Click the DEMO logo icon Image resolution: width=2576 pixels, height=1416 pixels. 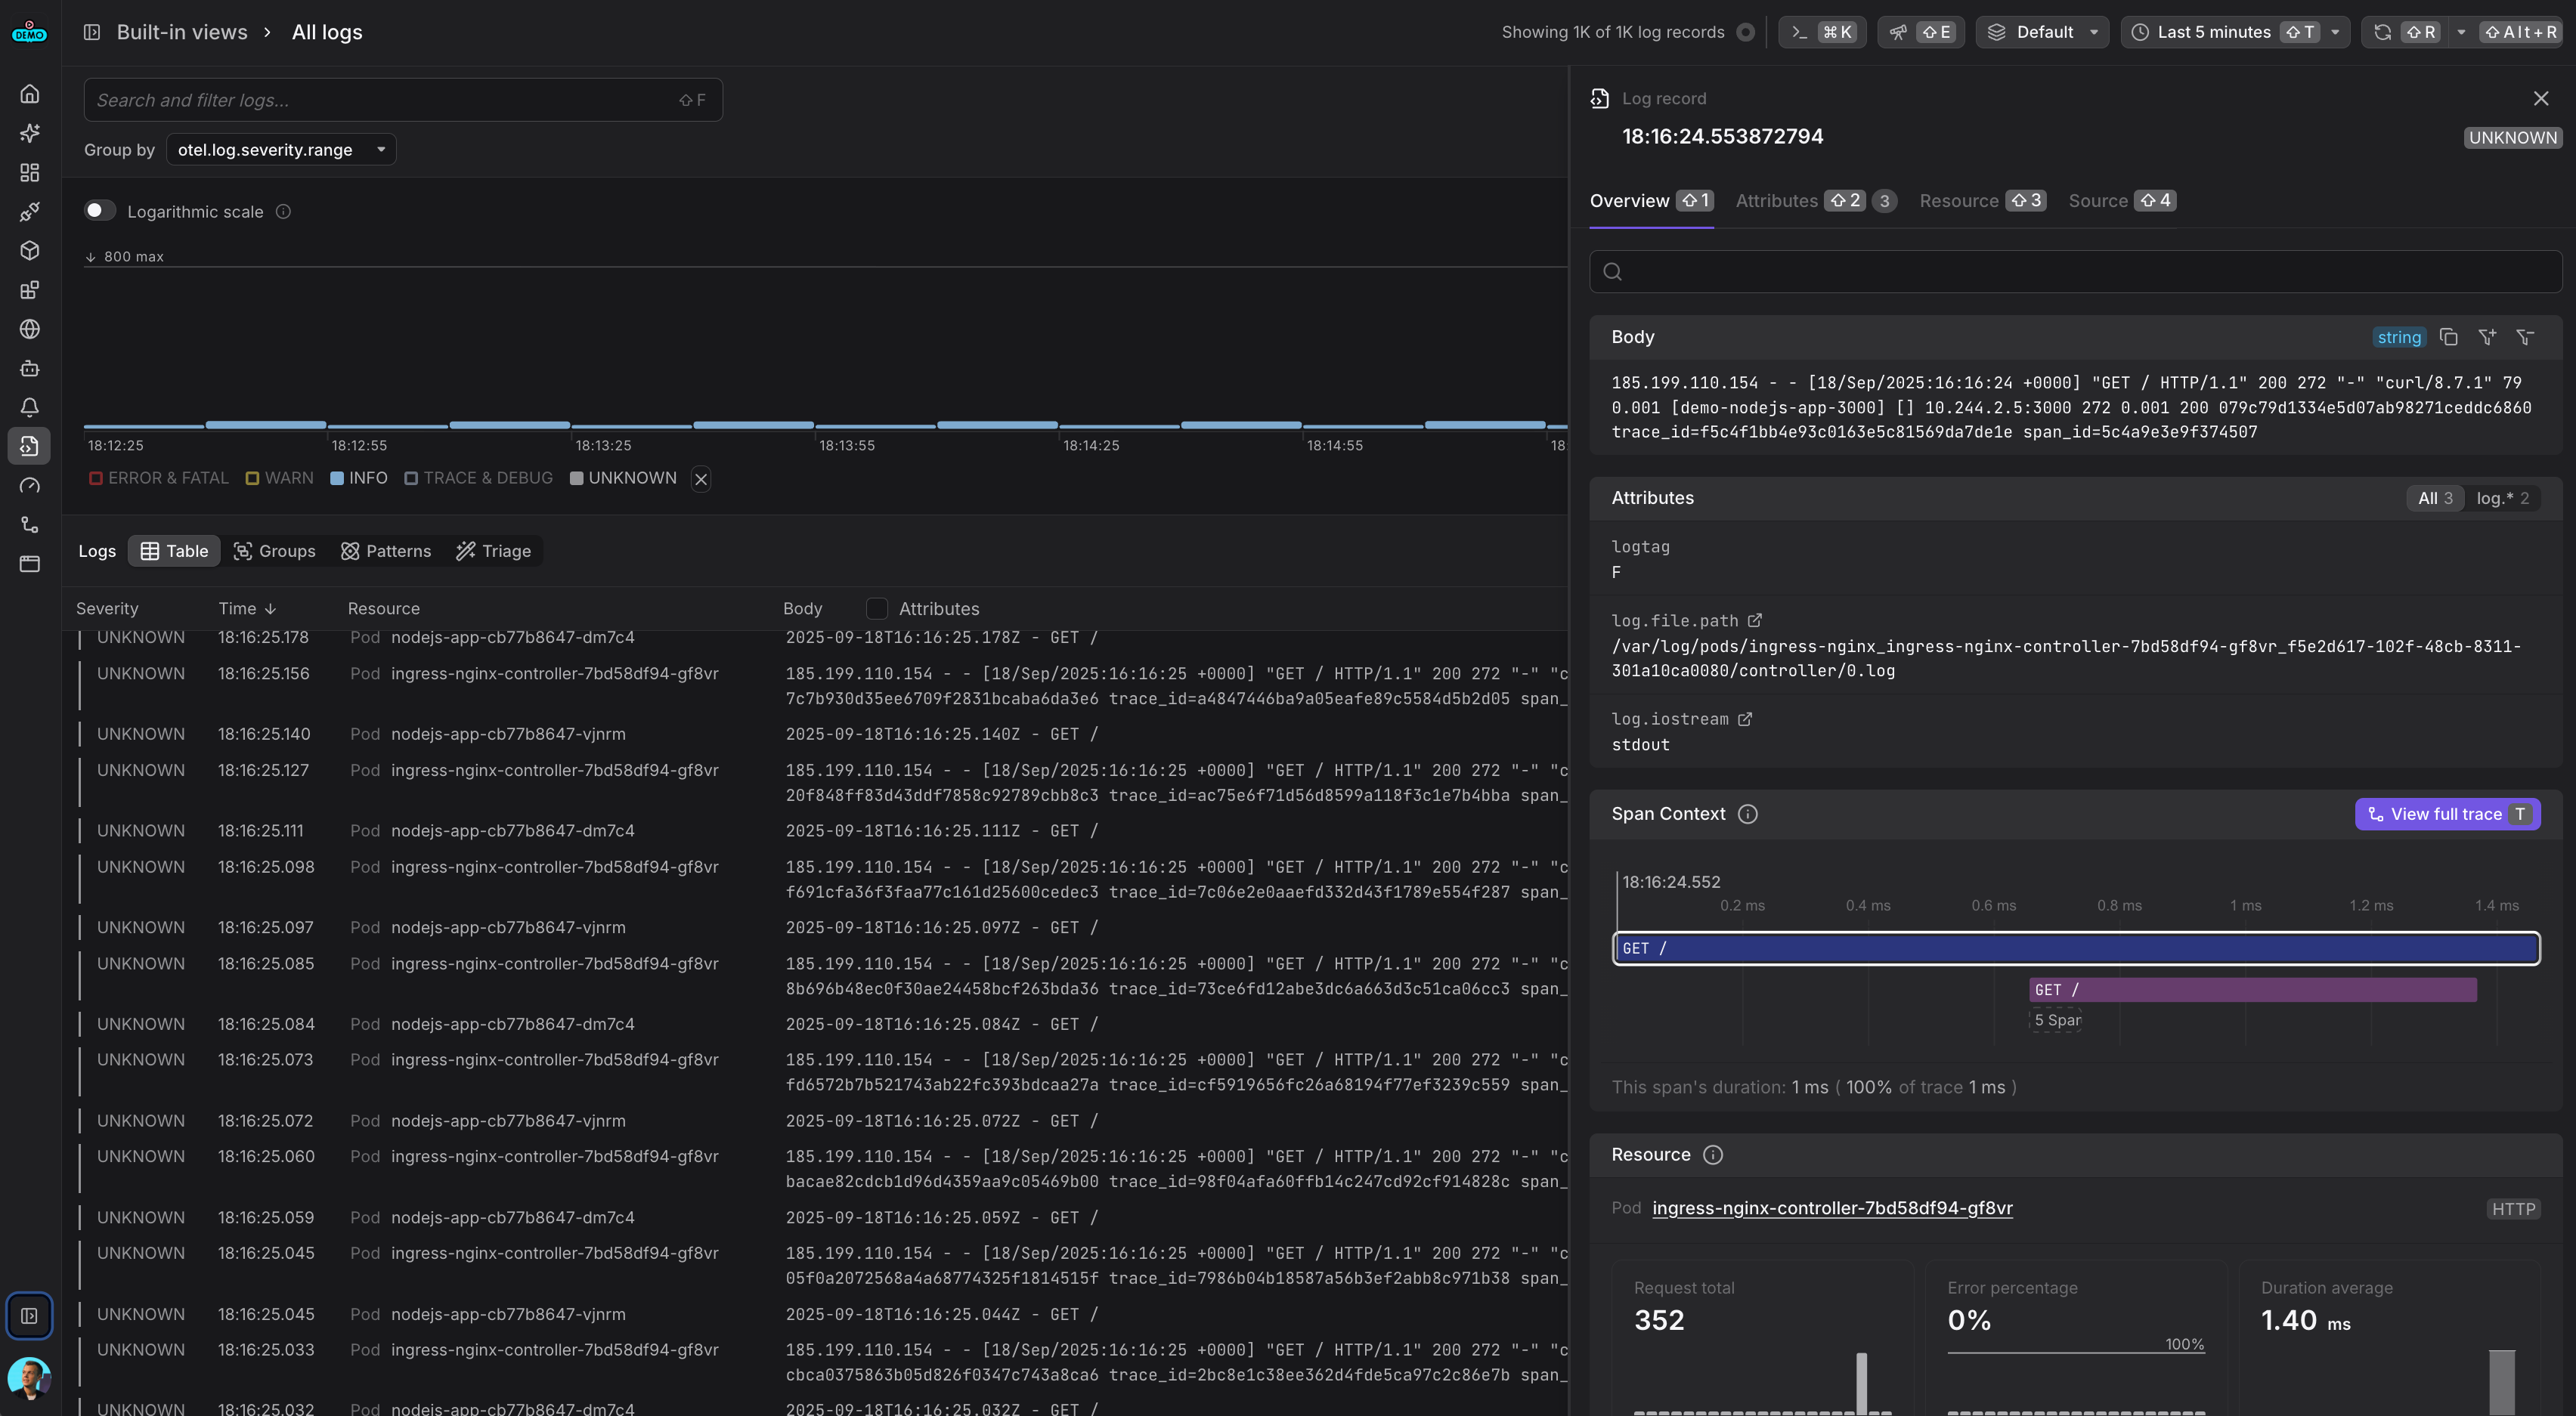(30, 32)
